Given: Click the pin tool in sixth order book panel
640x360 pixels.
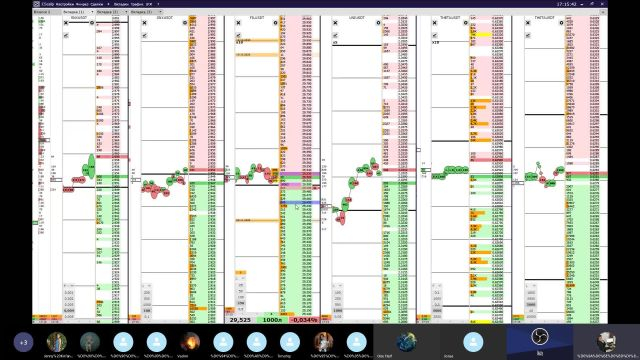Looking at the screenshot, I should [x=528, y=36].
